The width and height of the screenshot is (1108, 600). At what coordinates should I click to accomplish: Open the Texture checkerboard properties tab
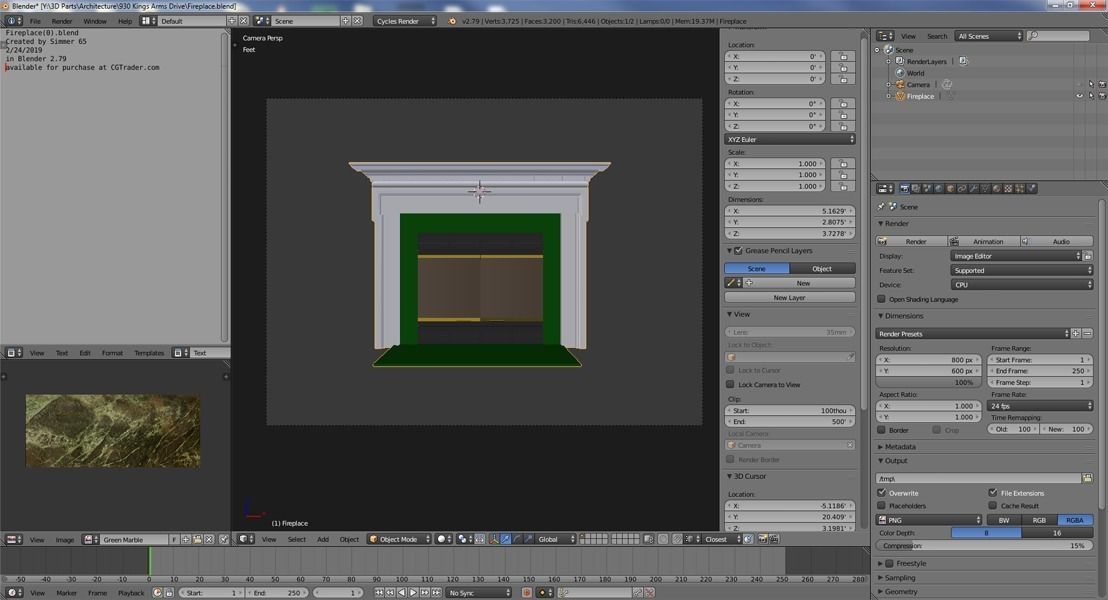point(1008,188)
